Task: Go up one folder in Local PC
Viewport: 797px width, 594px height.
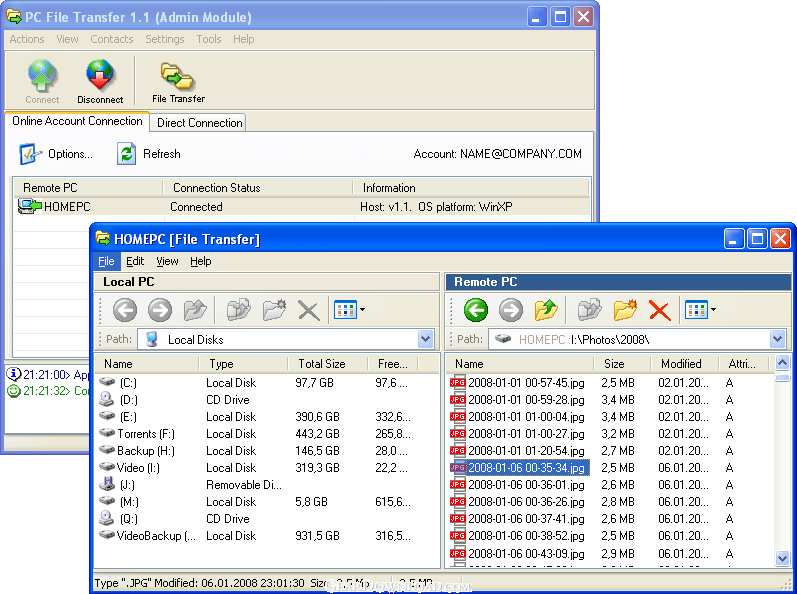Action: pos(195,309)
